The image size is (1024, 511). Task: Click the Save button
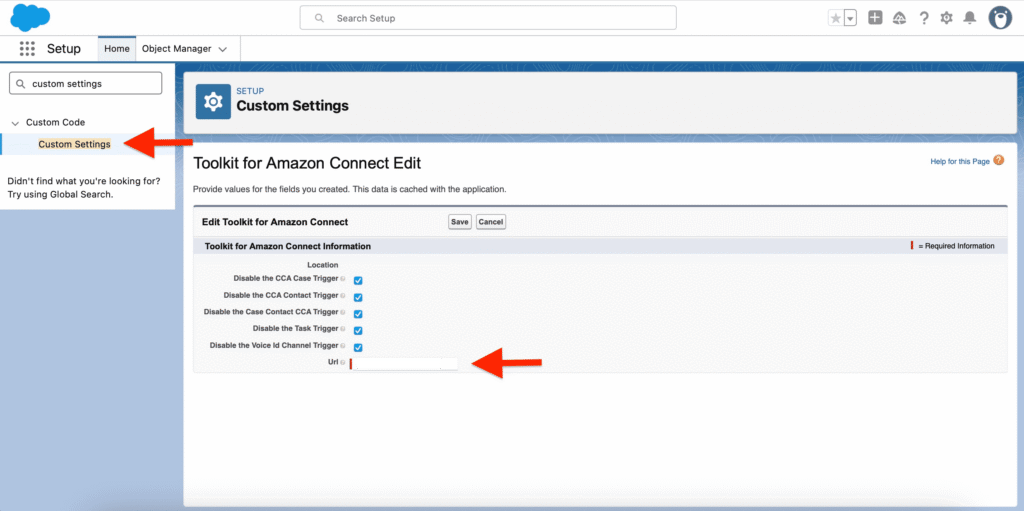tap(459, 222)
